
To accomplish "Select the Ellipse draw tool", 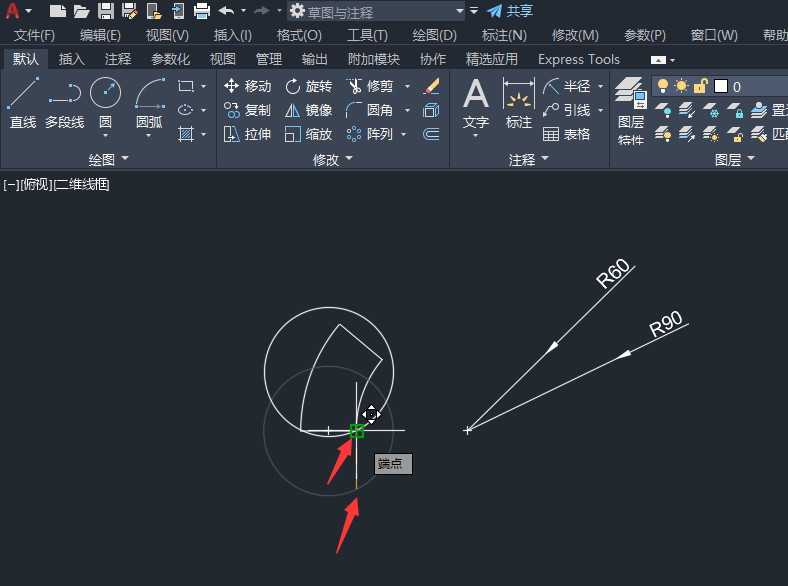I will (186, 110).
